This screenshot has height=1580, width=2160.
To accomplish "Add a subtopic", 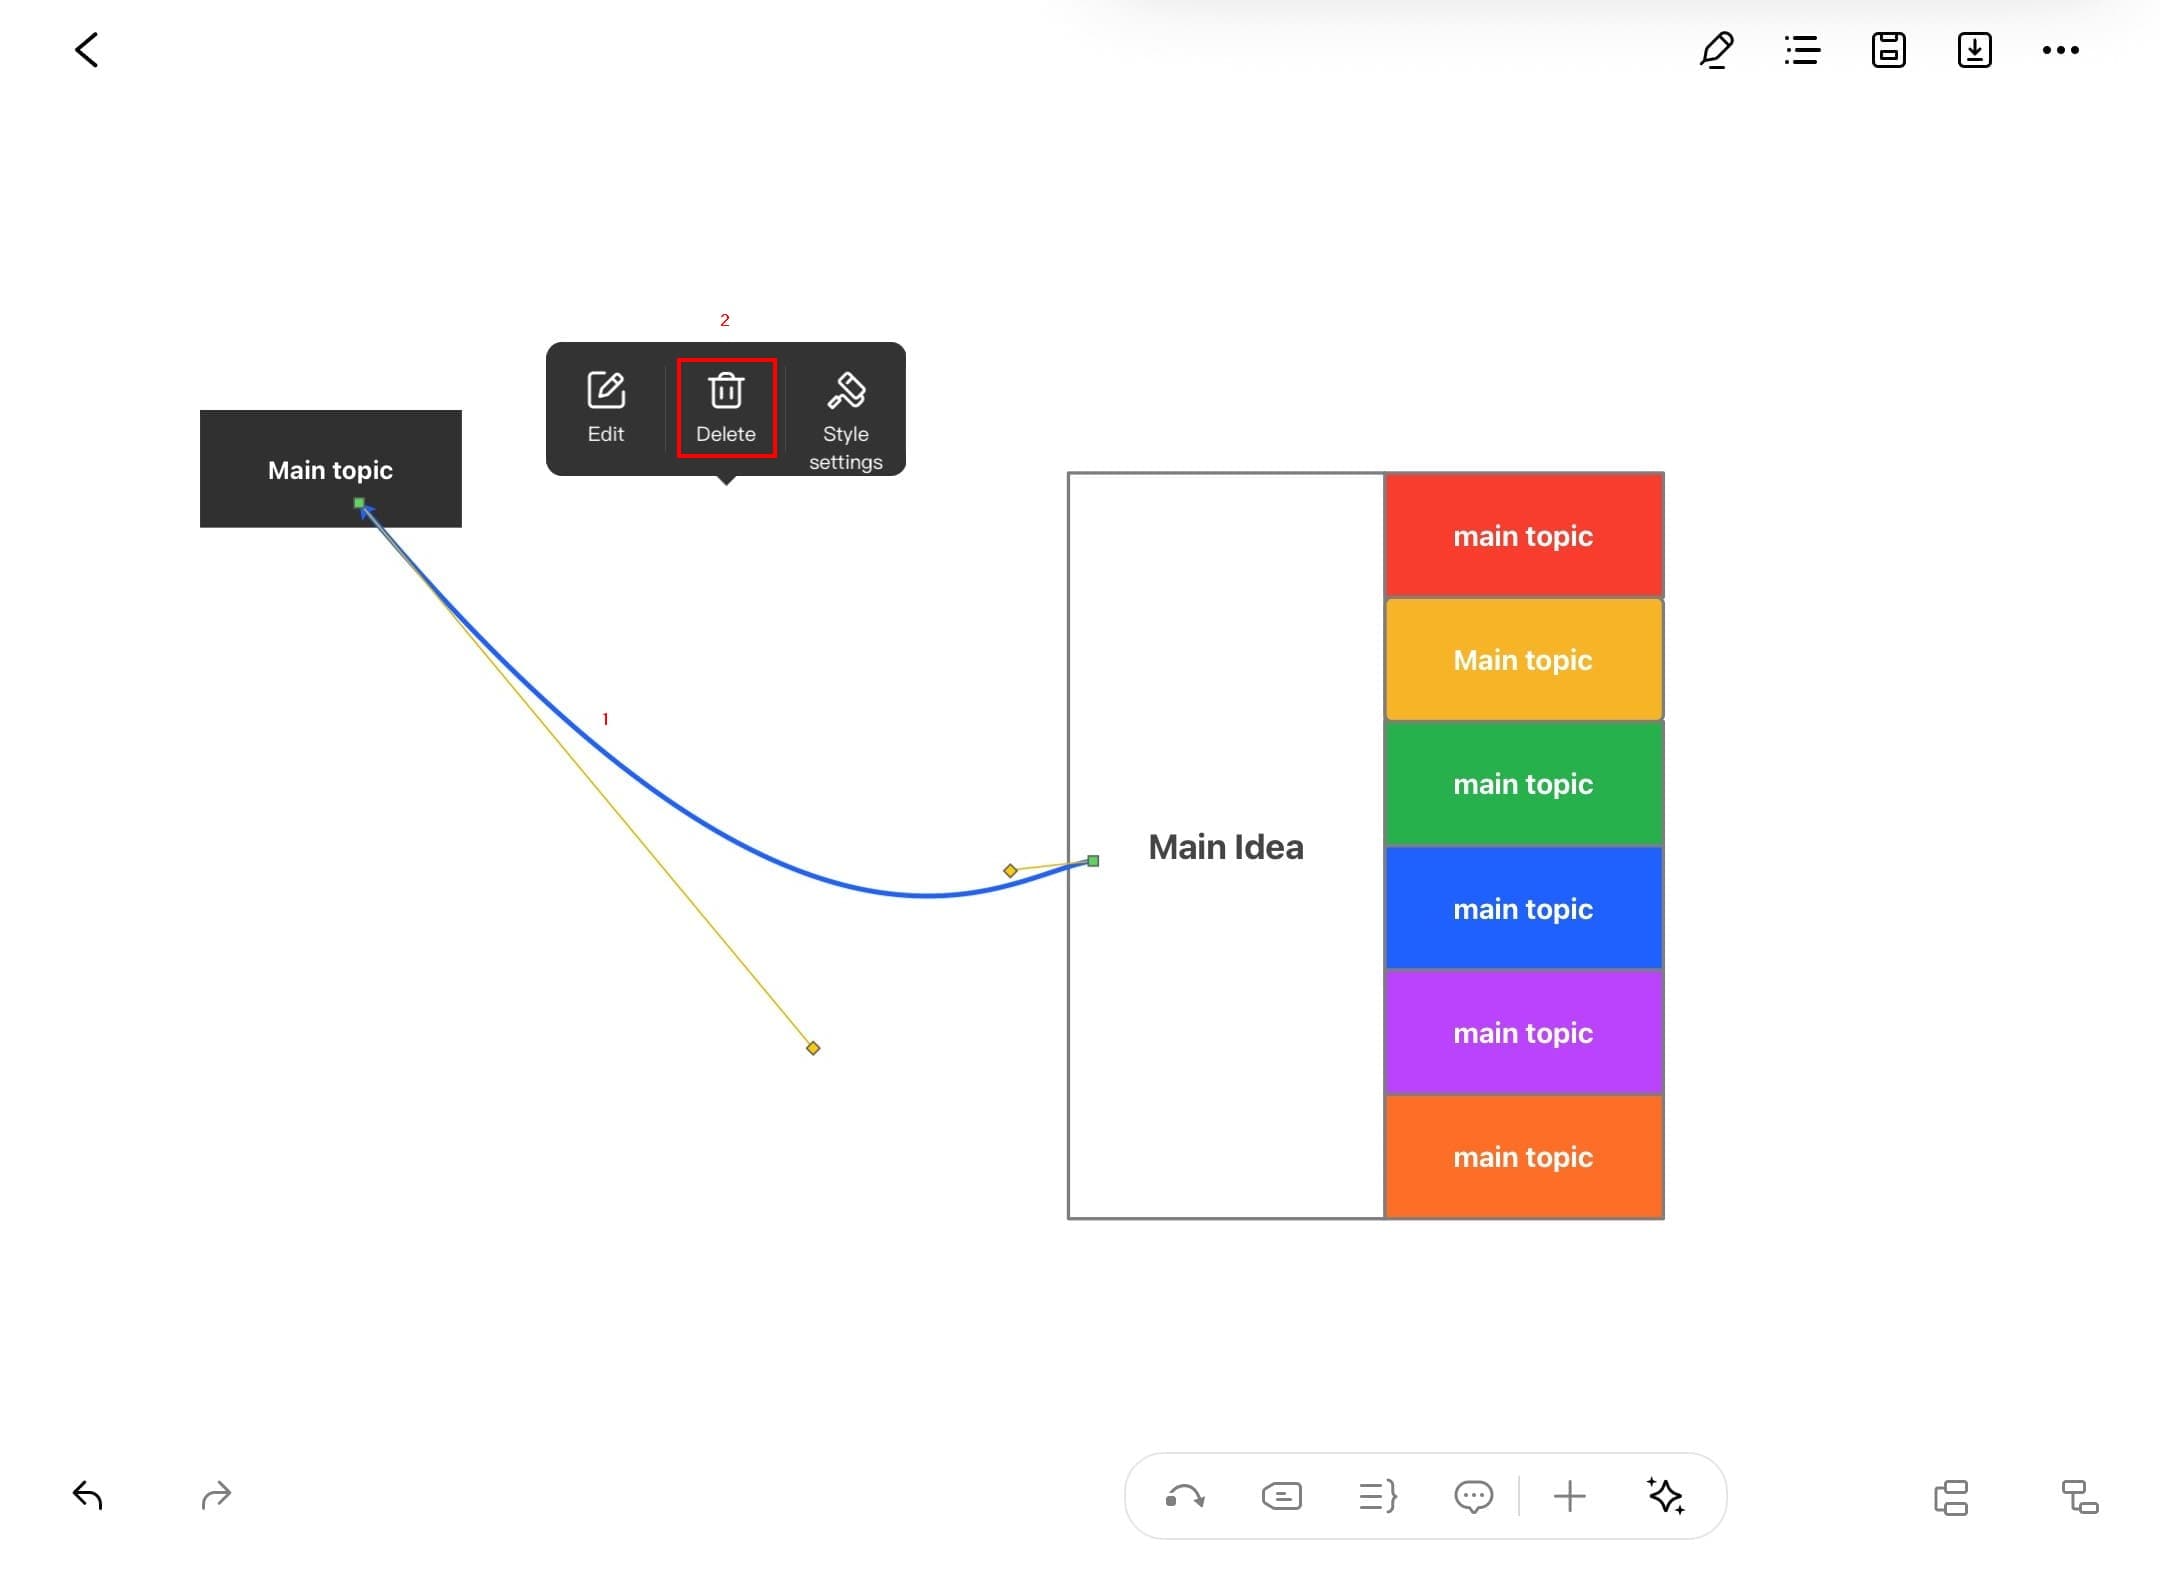I will 2080,1498.
